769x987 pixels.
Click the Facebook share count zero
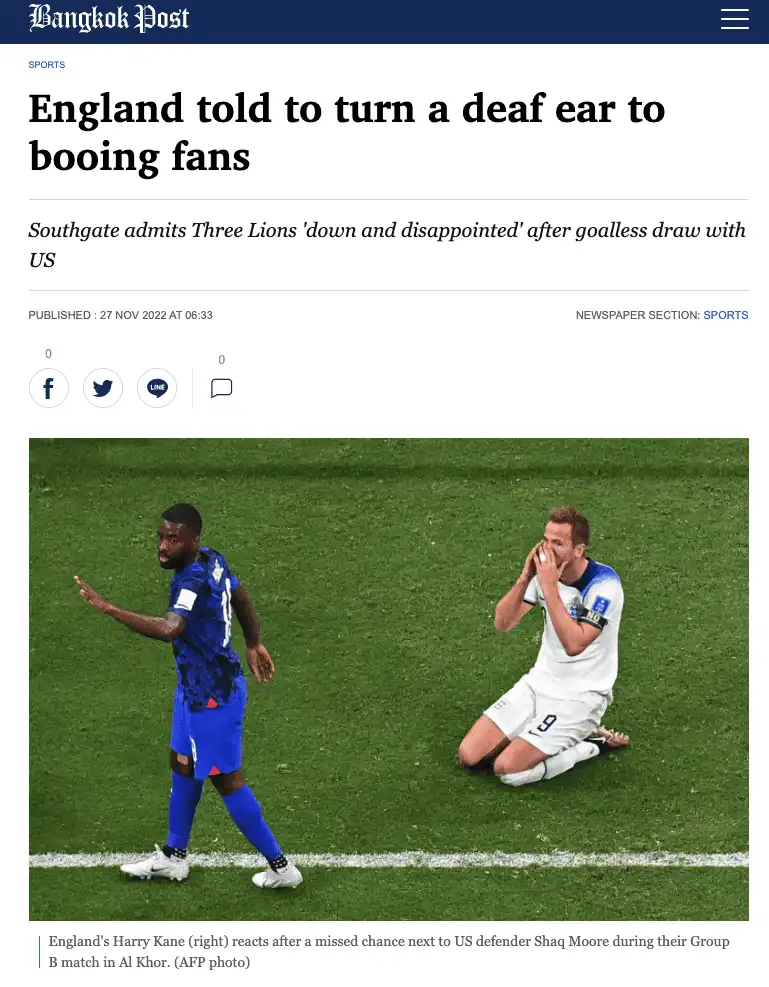click(48, 354)
